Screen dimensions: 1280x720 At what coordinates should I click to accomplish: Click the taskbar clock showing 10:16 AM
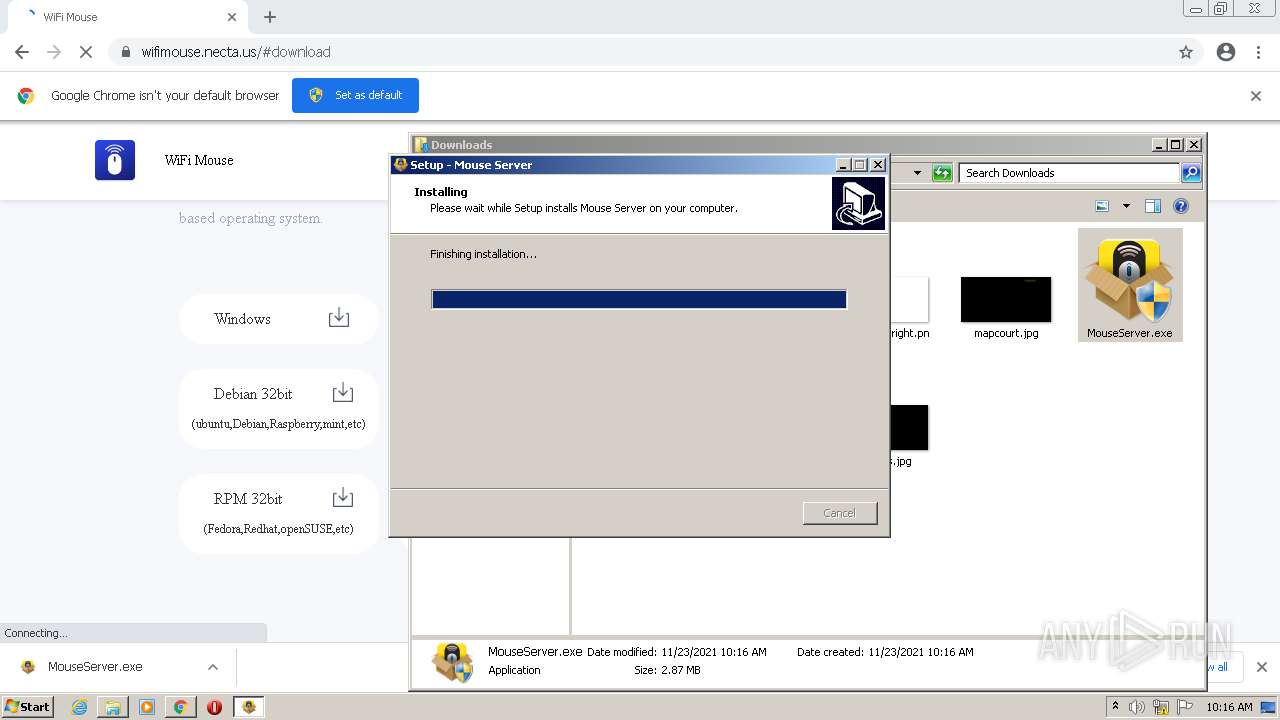1229,707
